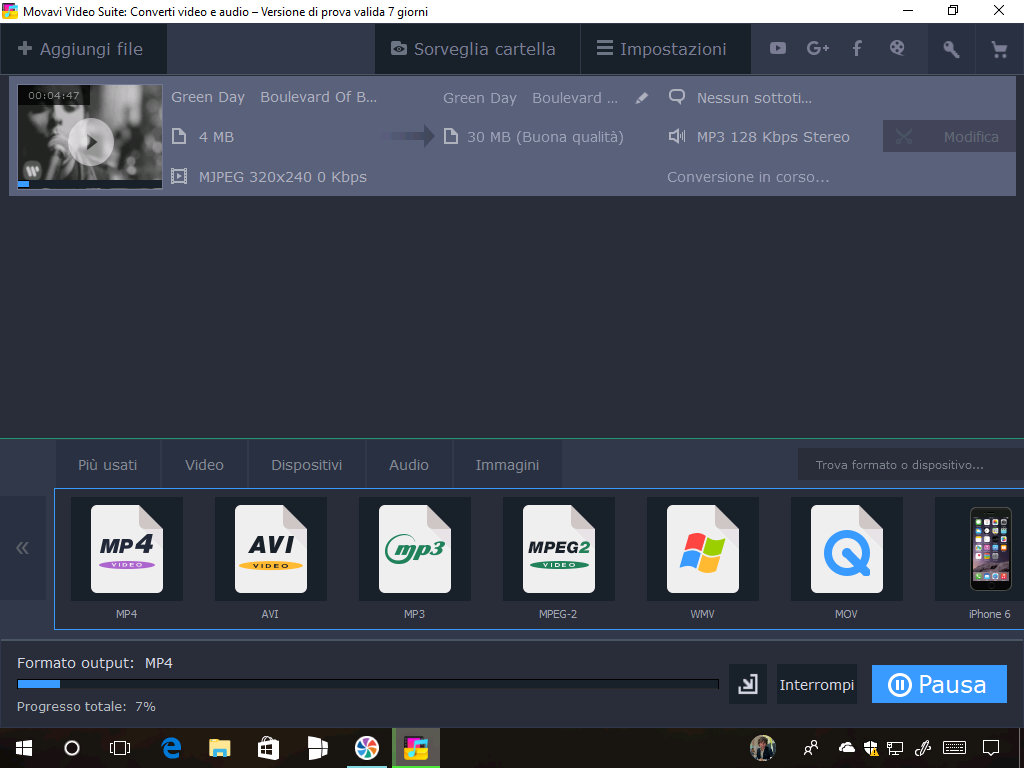This screenshot has height=768, width=1024.
Task: Open Microsoft Store from taskbar
Action: coord(268,748)
